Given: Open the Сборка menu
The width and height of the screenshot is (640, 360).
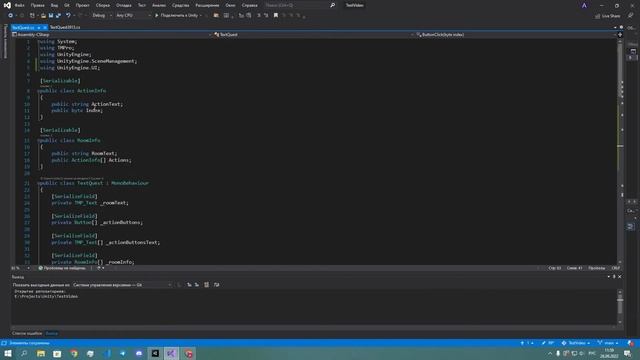Looking at the screenshot, I should click(103, 5).
